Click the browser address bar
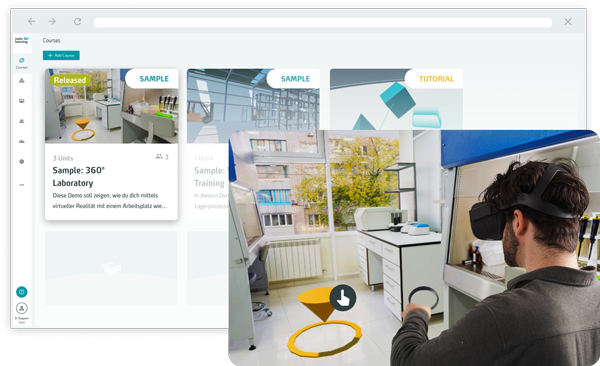The image size is (600, 366). click(x=323, y=22)
